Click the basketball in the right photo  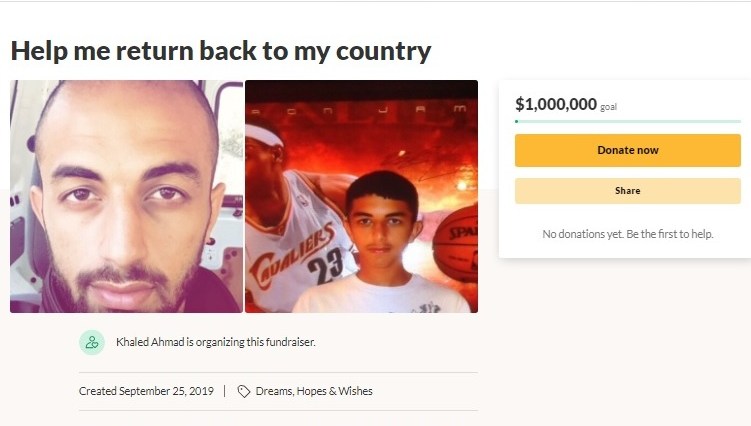(456, 245)
